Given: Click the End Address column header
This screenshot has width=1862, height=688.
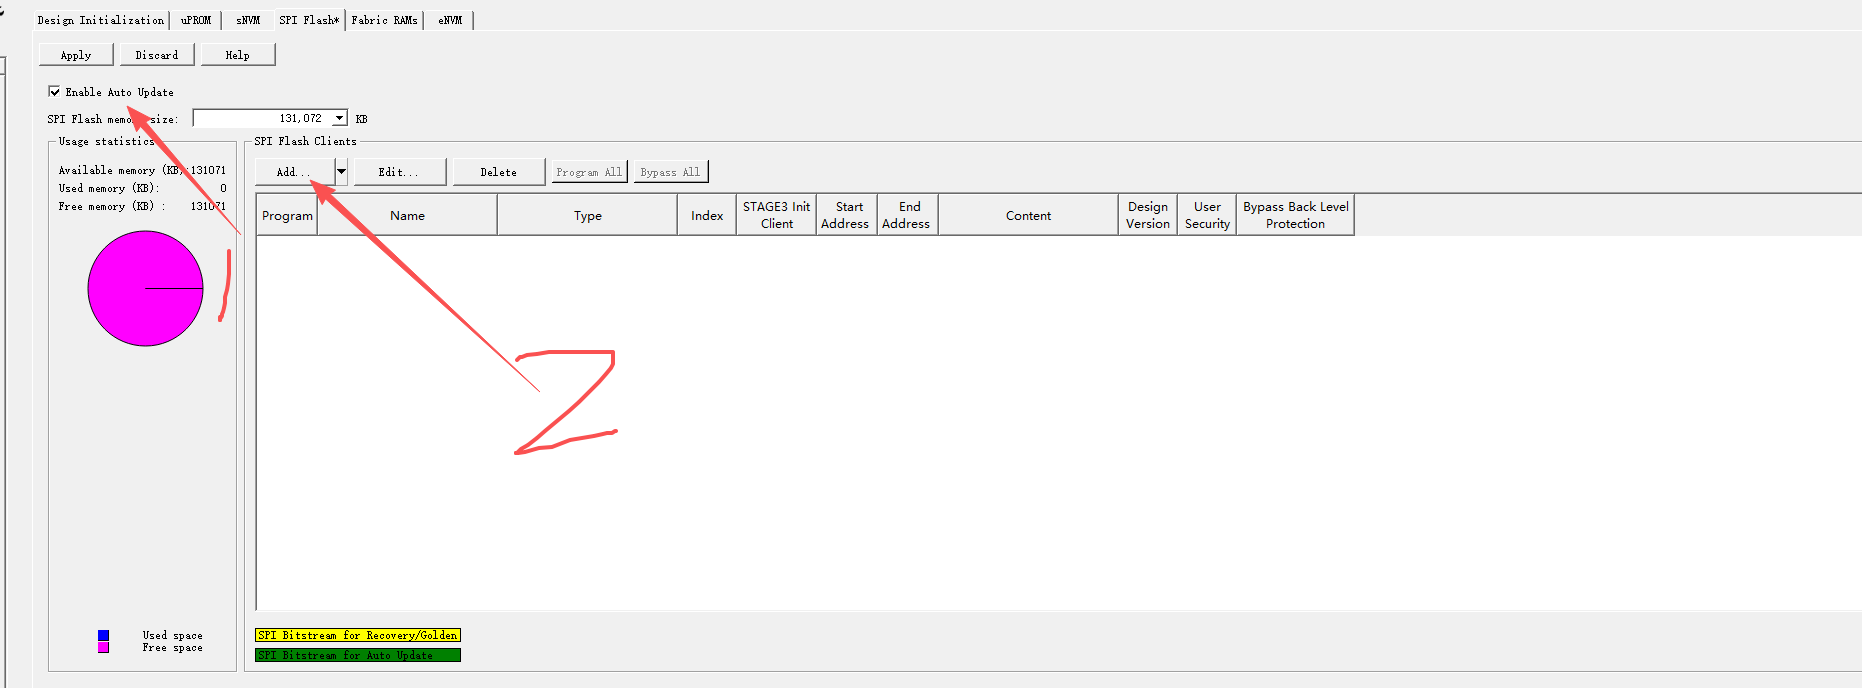Looking at the screenshot, I should point(907,215).
